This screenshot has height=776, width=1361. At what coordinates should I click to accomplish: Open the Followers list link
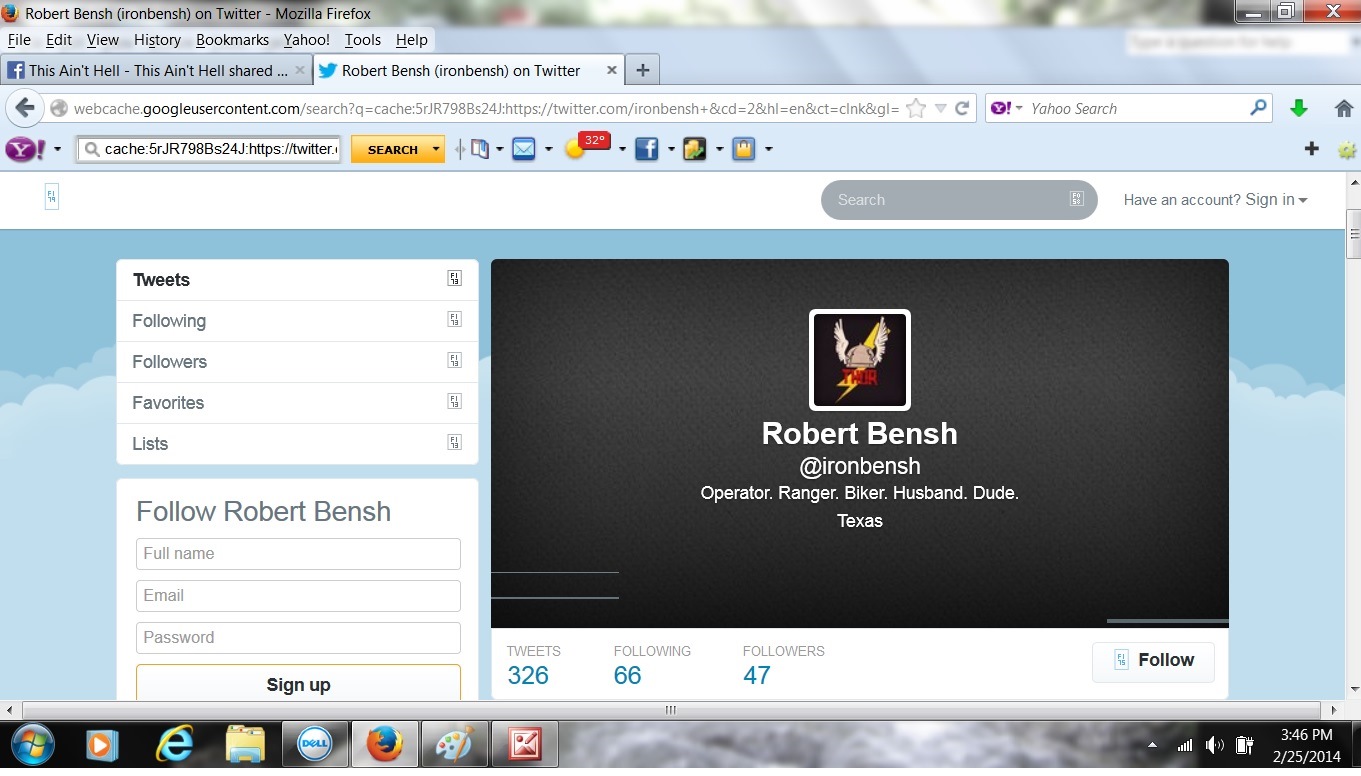point(170,362)
